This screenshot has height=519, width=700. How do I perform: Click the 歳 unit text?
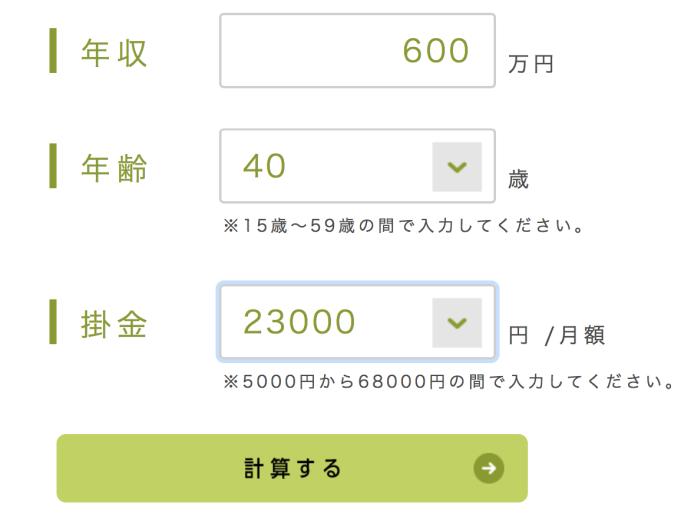coord(519,181)
